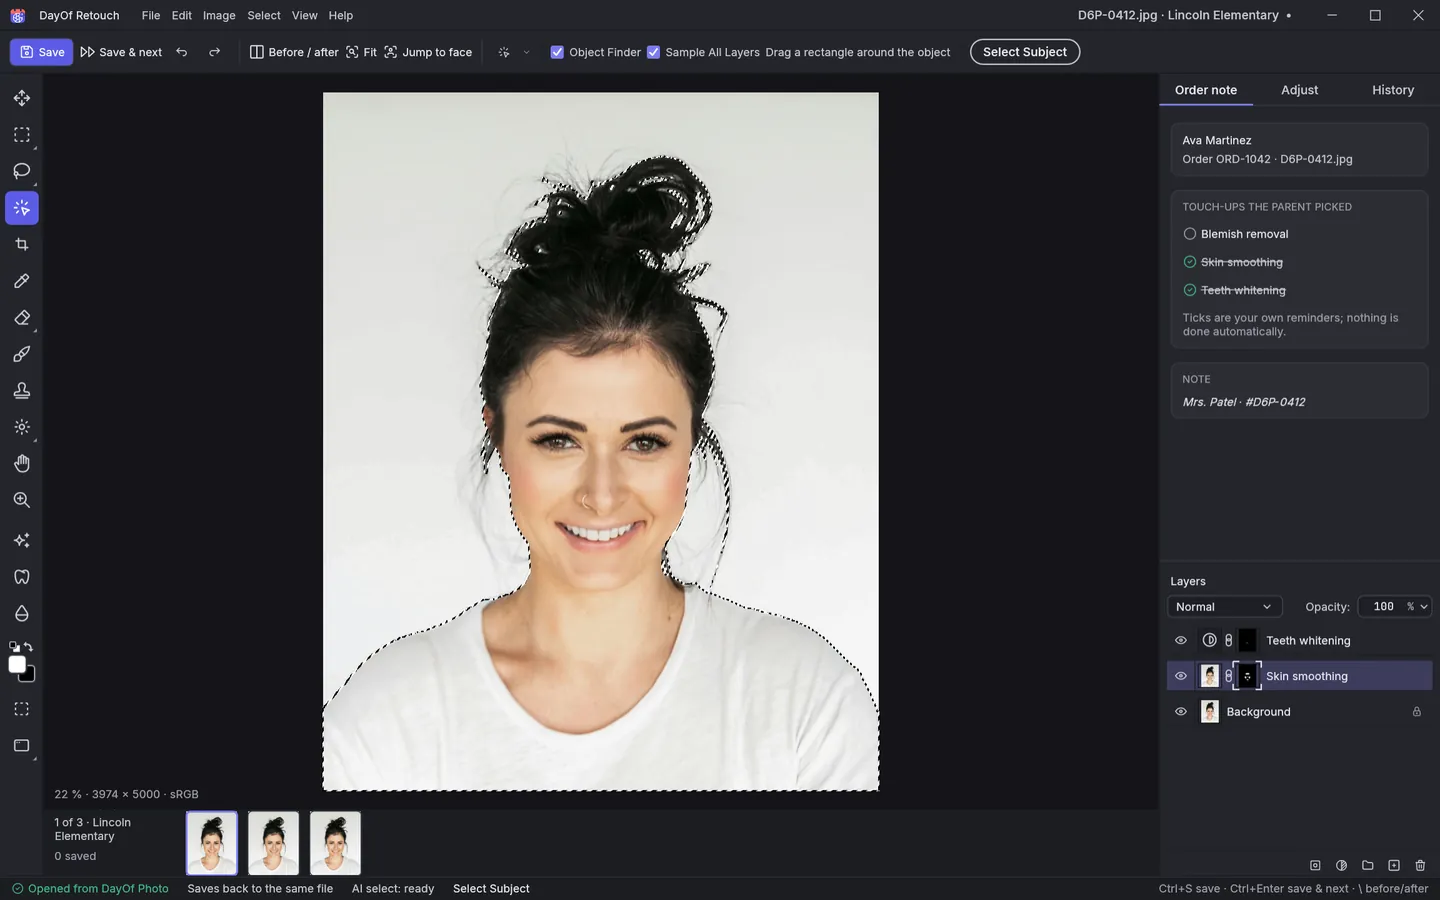The height and width of the screenshot is (900, 1440).
Task: Select the Teeth whitening tool
Action: click(x=22, y=577)
